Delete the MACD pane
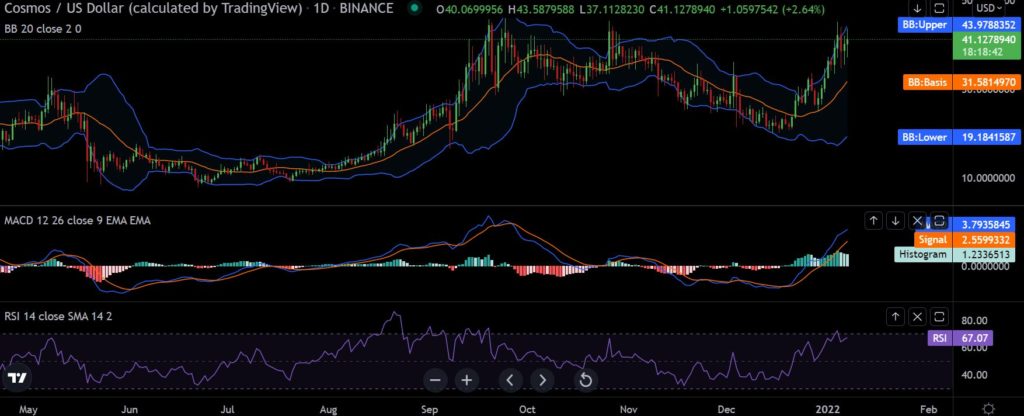This screenshot has width=1024, height=416. click(918, 221)
